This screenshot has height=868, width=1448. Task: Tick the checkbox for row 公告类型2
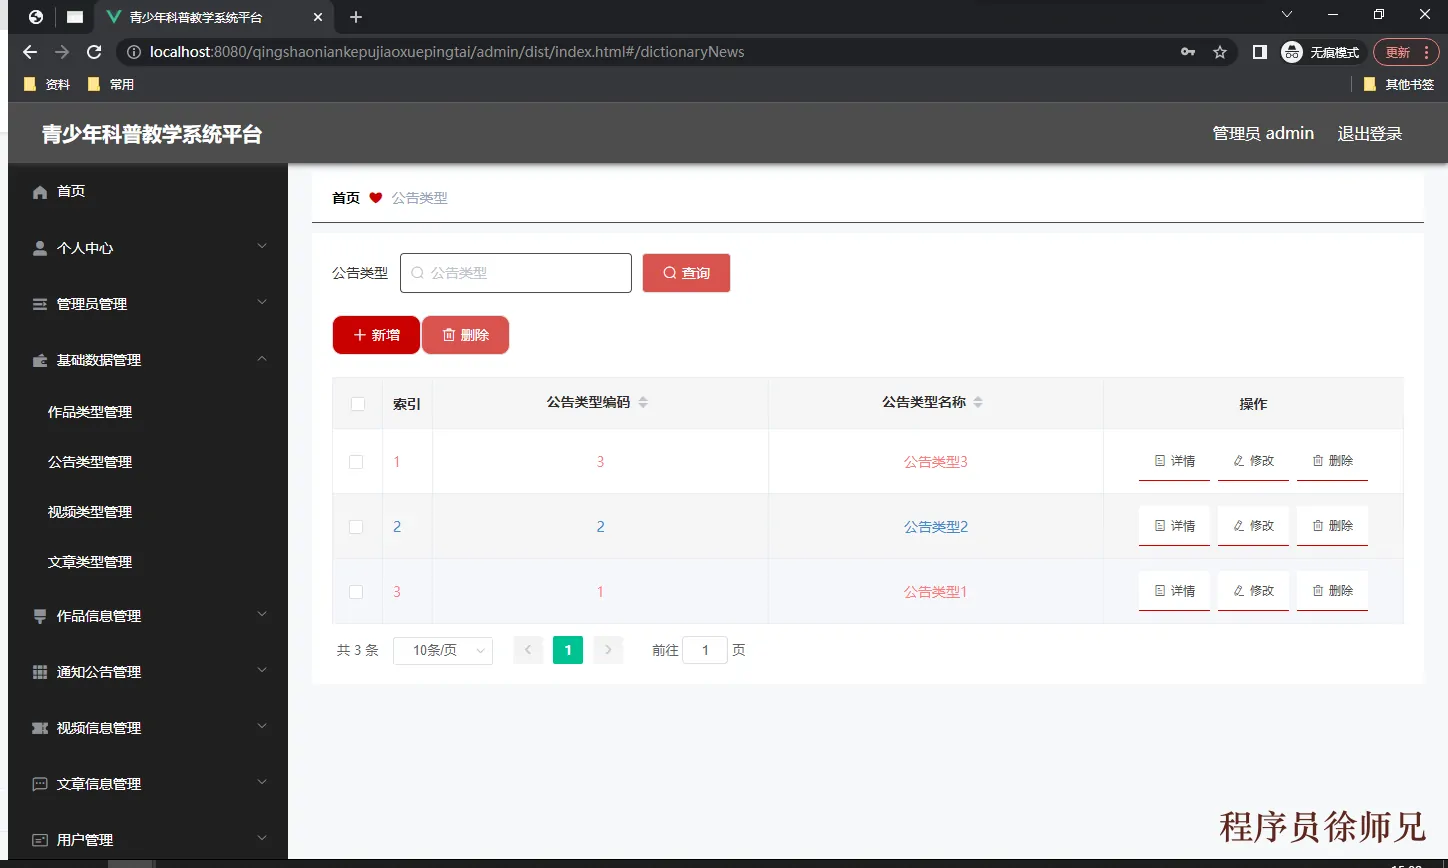(356, 527)
